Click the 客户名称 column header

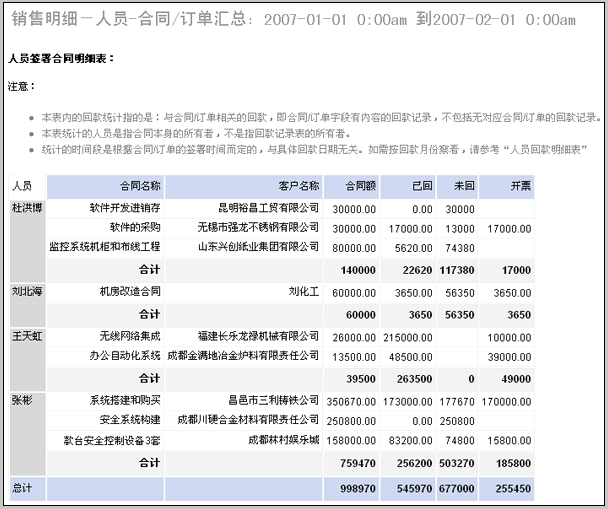pos(298,186)
